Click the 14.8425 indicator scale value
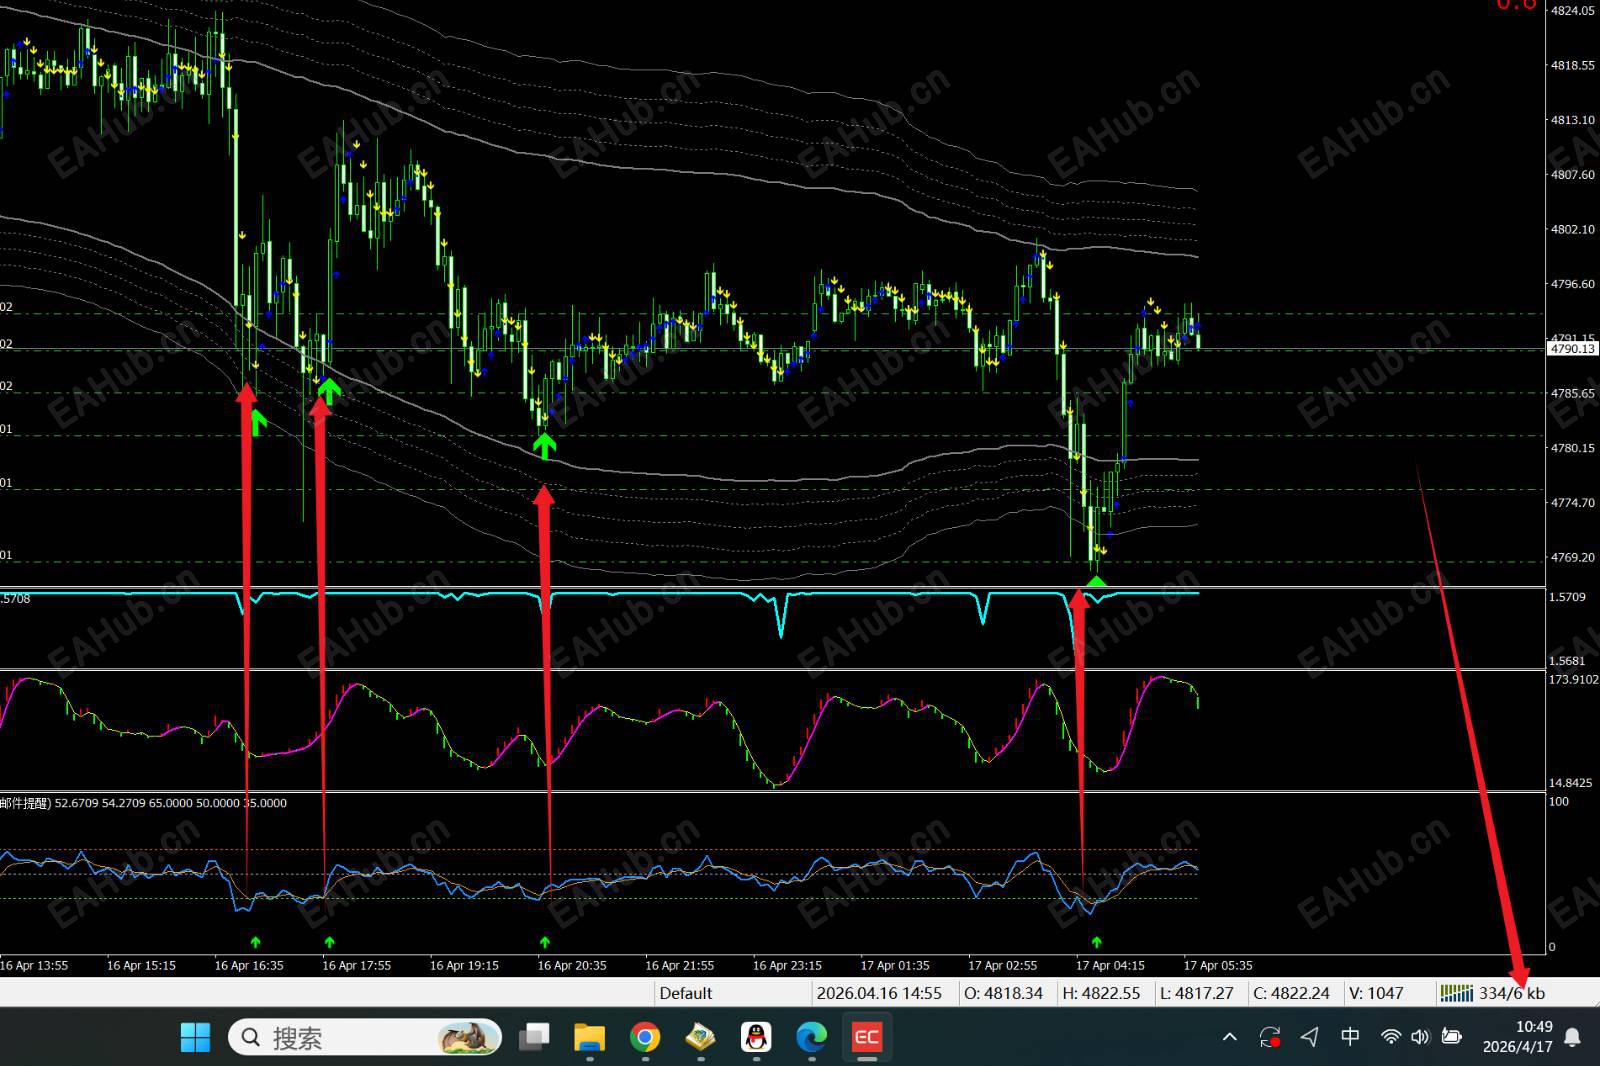Viewport: 1600px width, 1066px height. [x=1573, y=783]
